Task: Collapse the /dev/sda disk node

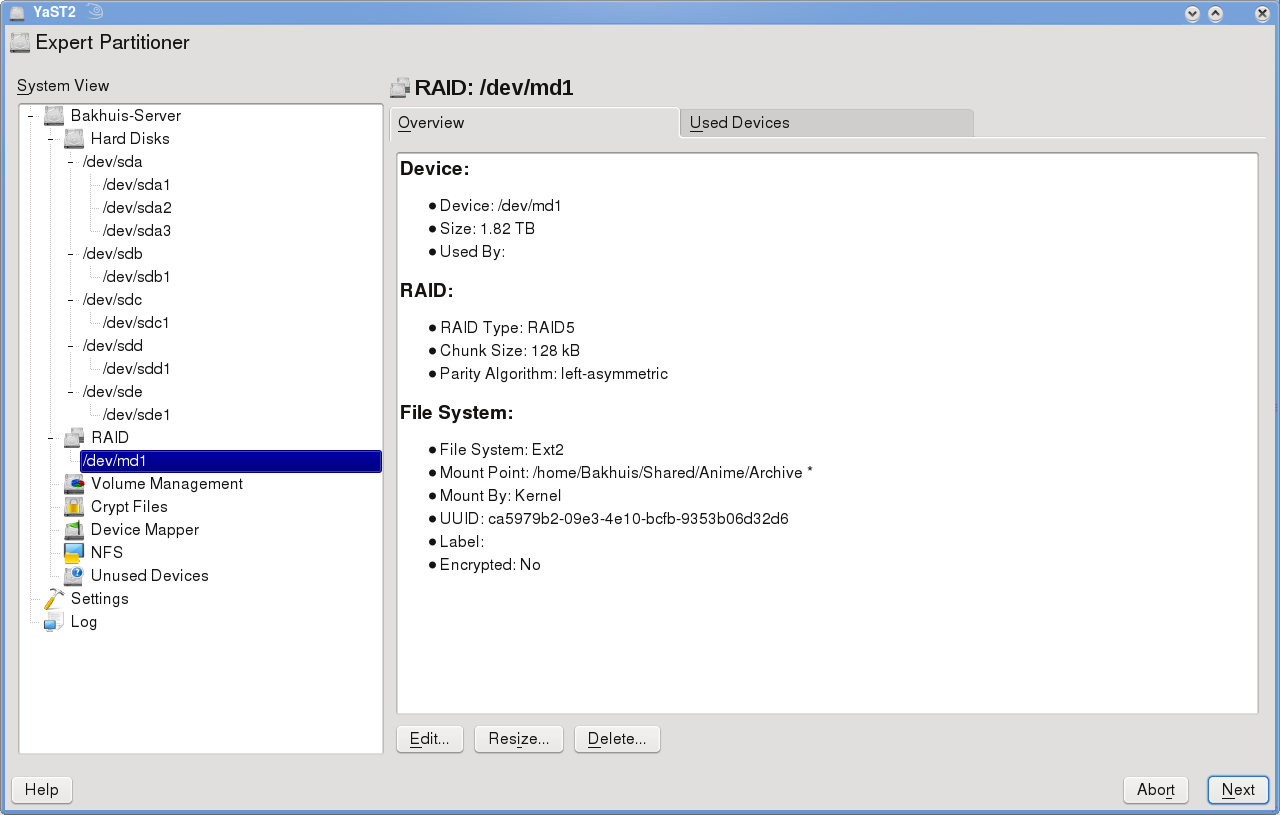Action: tap(71, 162)
